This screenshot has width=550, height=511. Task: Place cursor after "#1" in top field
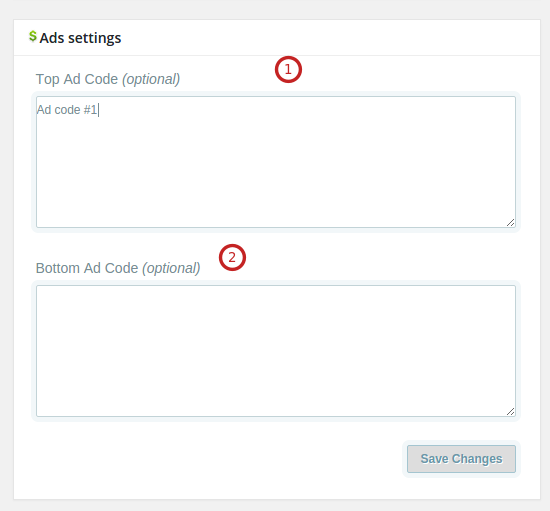[98, 110]
